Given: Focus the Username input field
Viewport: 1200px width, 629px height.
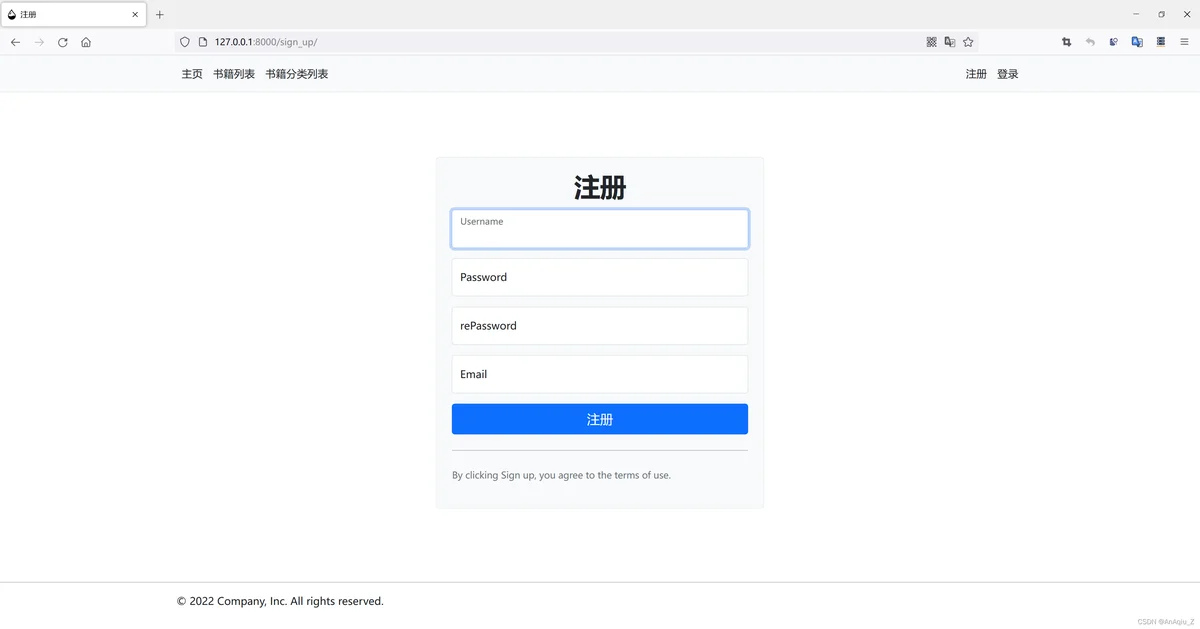Looking at the screenshot, I should 600,229.
